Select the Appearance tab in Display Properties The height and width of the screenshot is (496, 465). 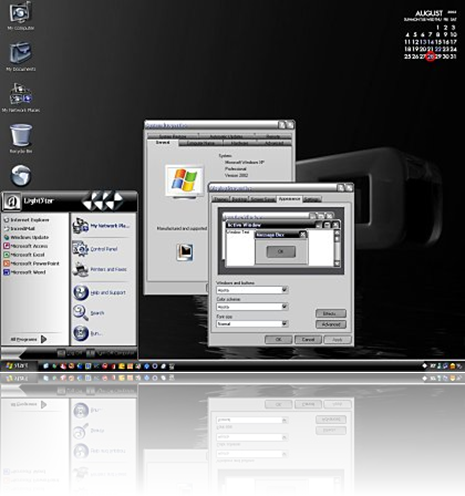coord(289,199)
